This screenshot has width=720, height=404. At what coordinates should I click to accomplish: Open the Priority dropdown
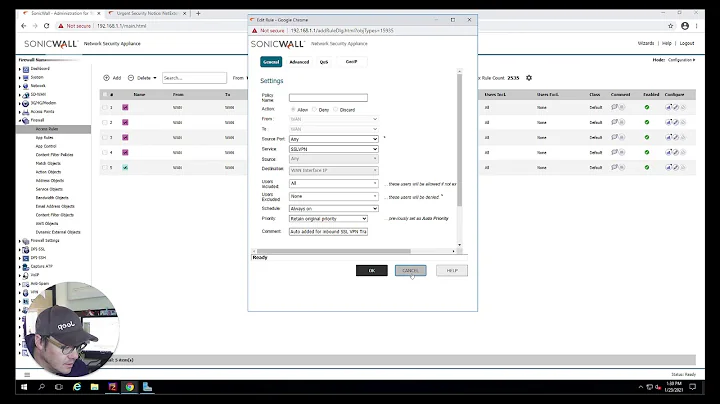point(328,219)
